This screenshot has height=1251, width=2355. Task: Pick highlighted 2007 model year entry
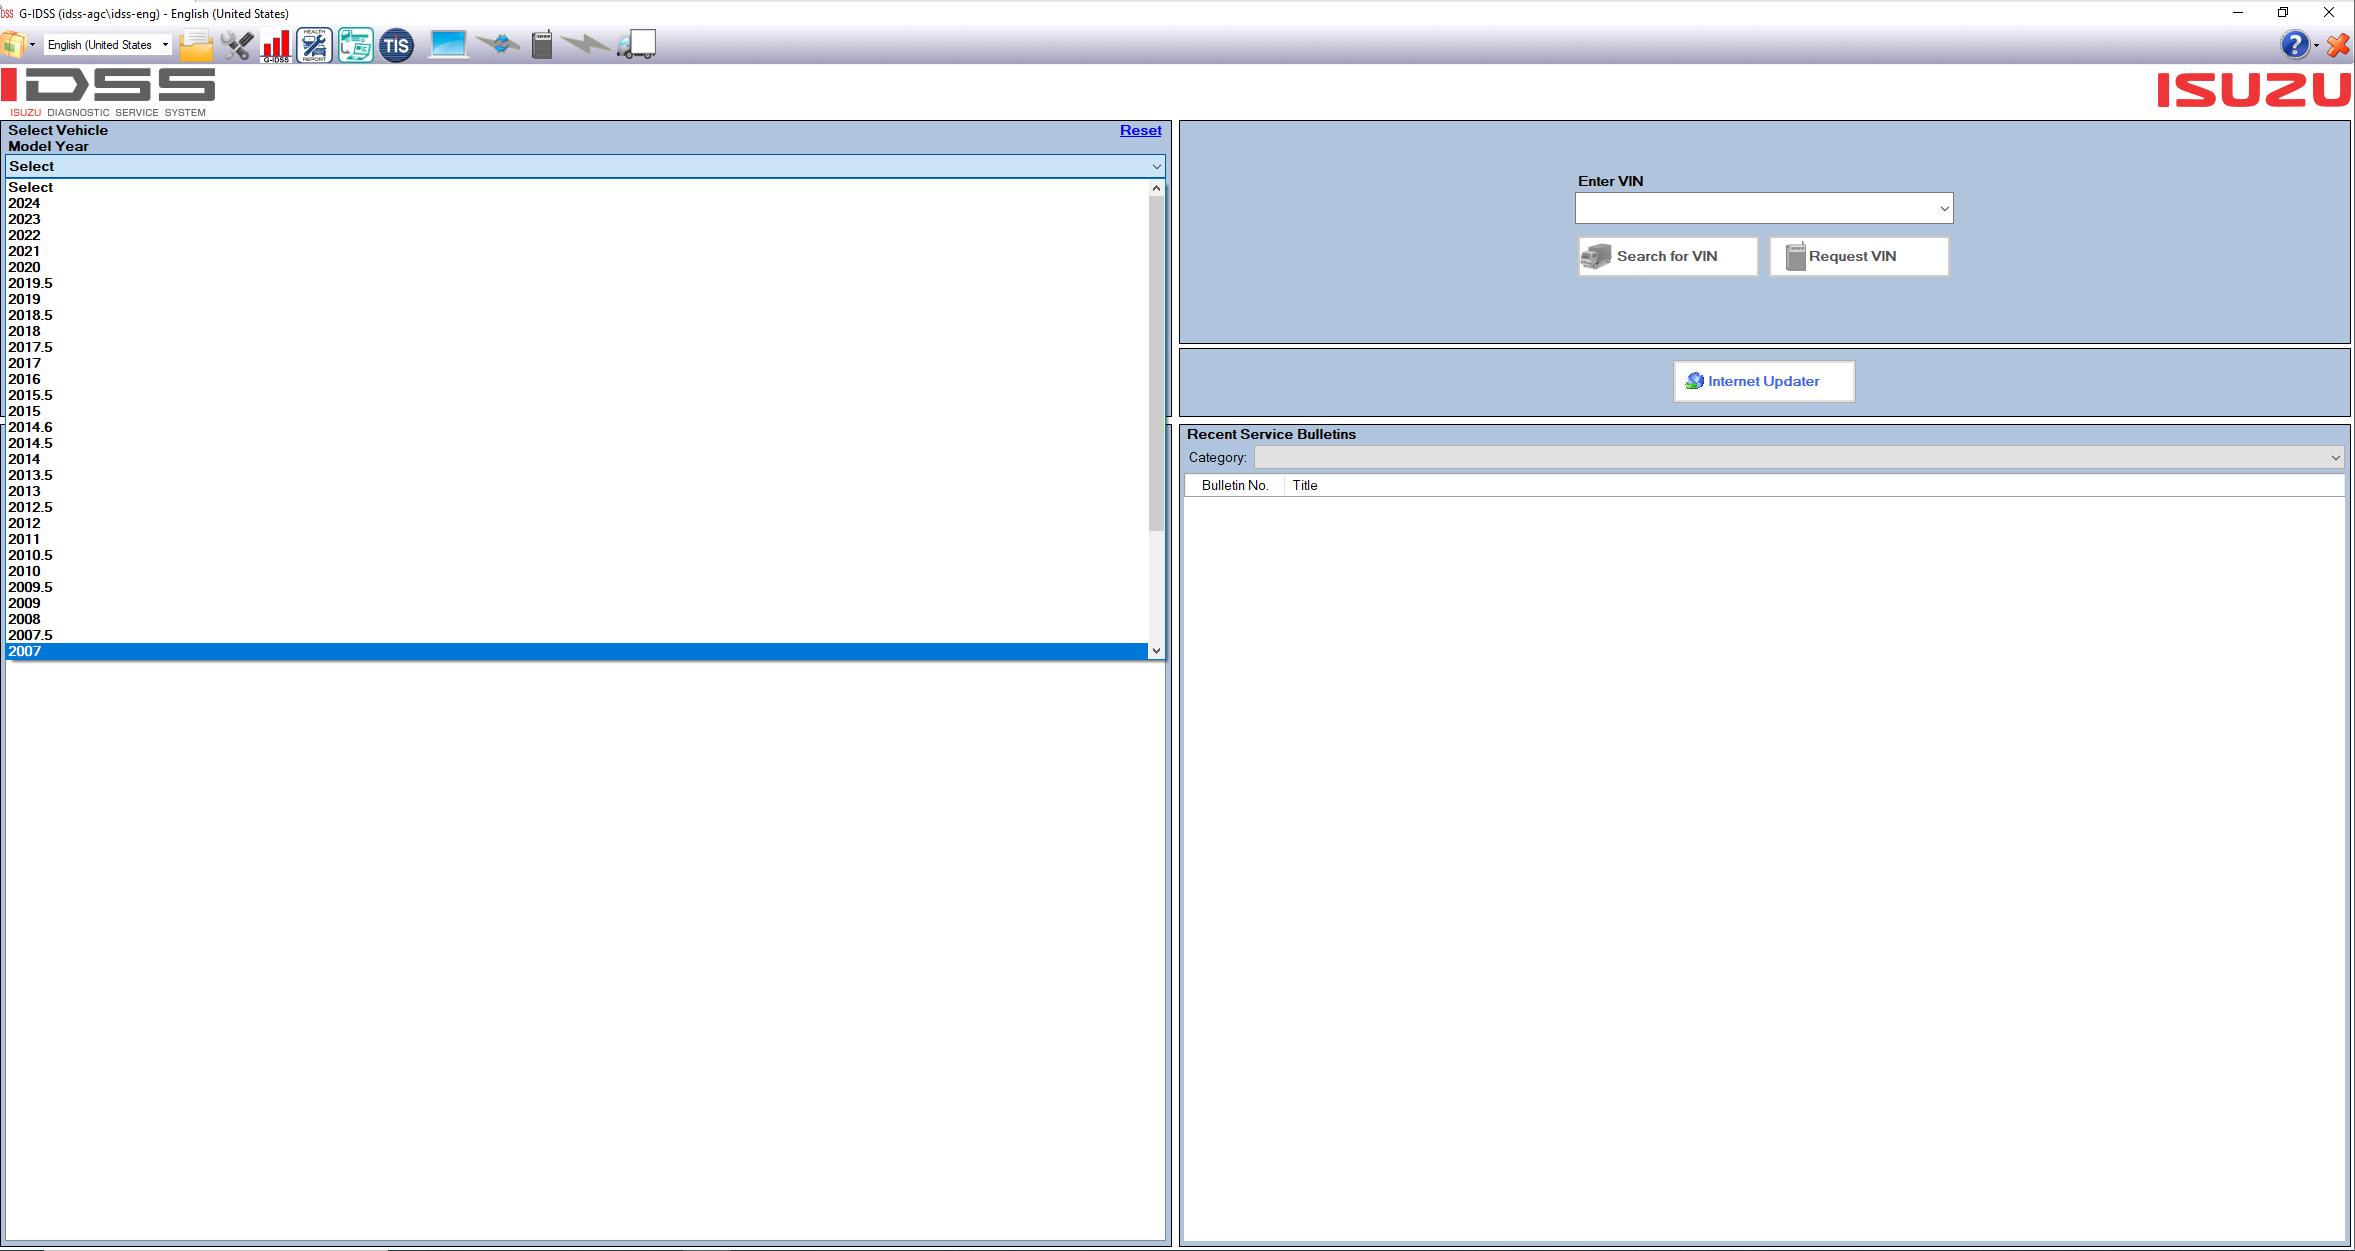coord(25,651)
